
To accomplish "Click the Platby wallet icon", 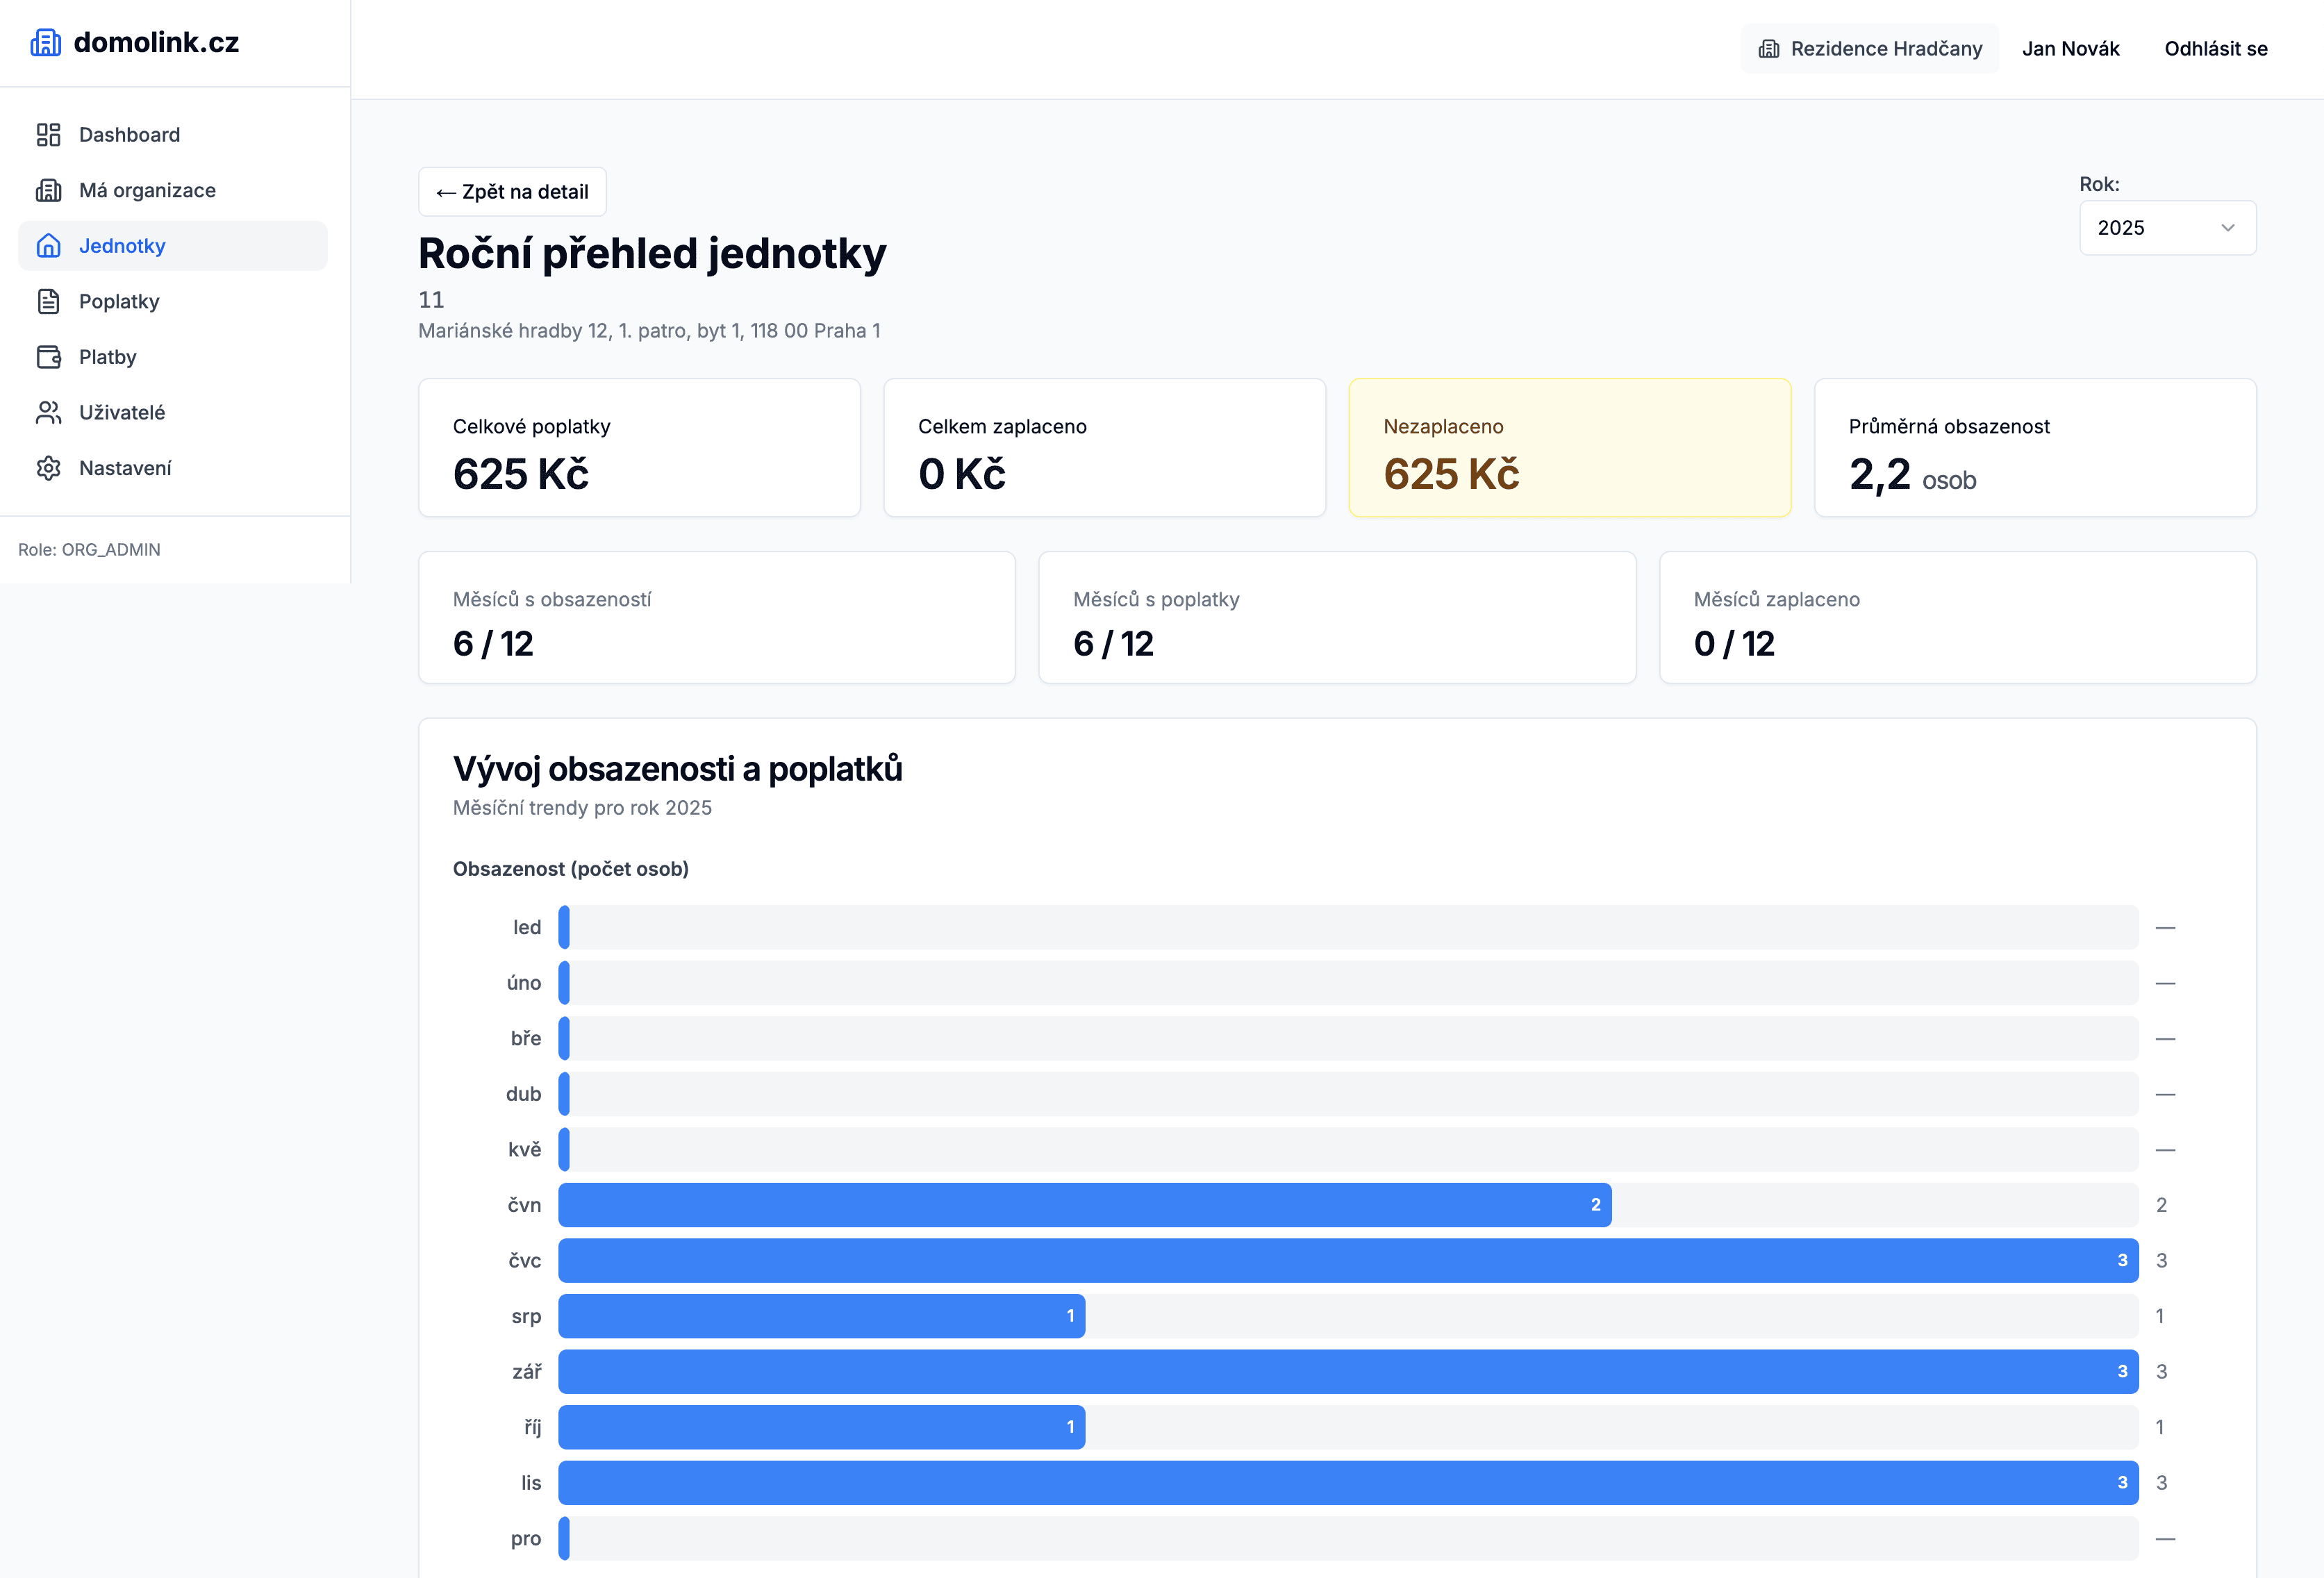I will (x=48, y=357).
